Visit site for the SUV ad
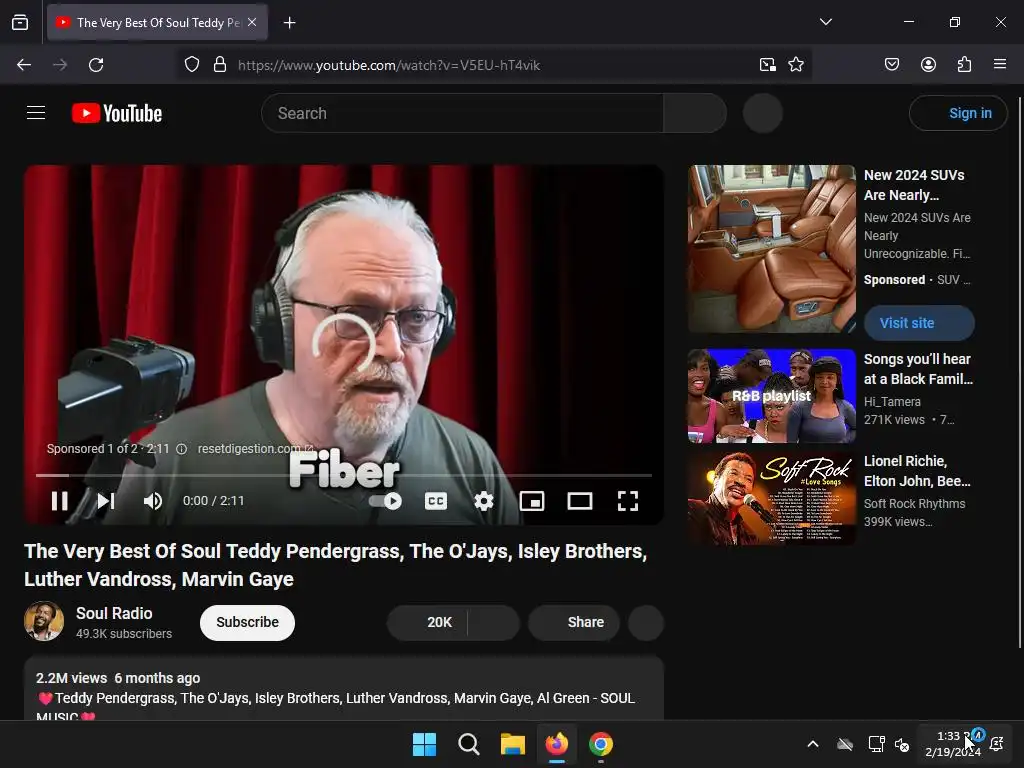The image size is (1024, 768). tap(919, 323)
